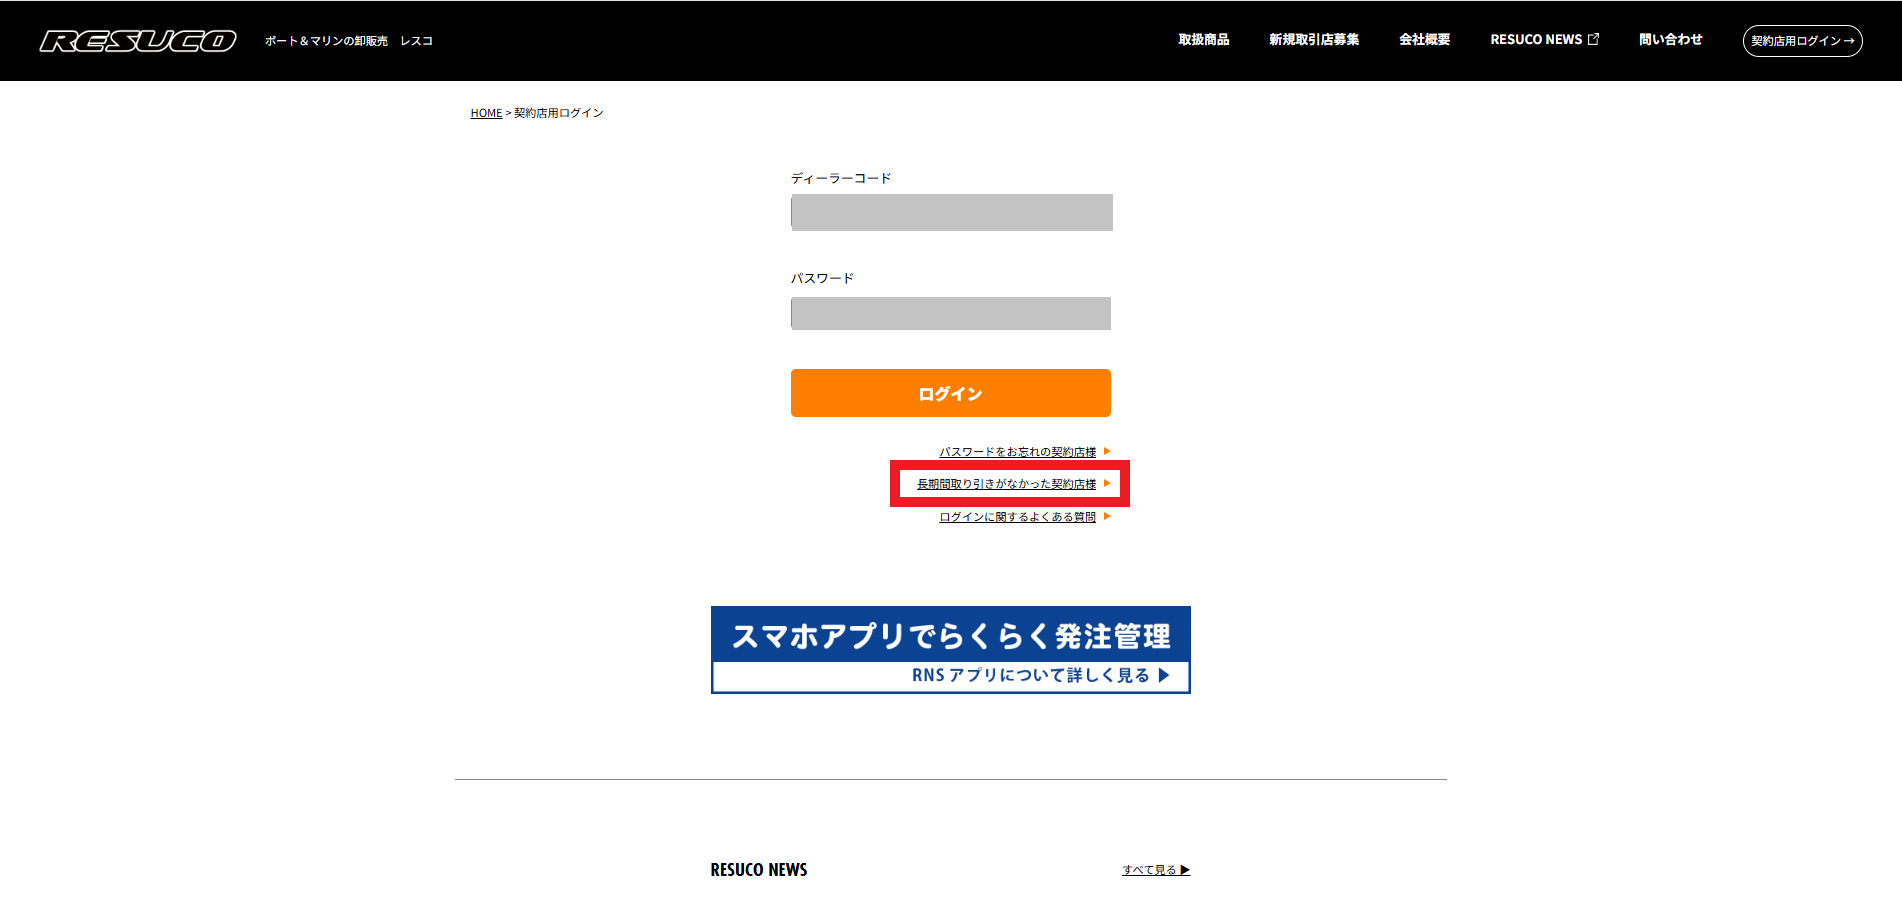Screen dimensions: 1902x909
Task: Click orange arrow next to パスワードをお忘れの契約店様
Action: pyautogui.click(x=1107, y=451)
